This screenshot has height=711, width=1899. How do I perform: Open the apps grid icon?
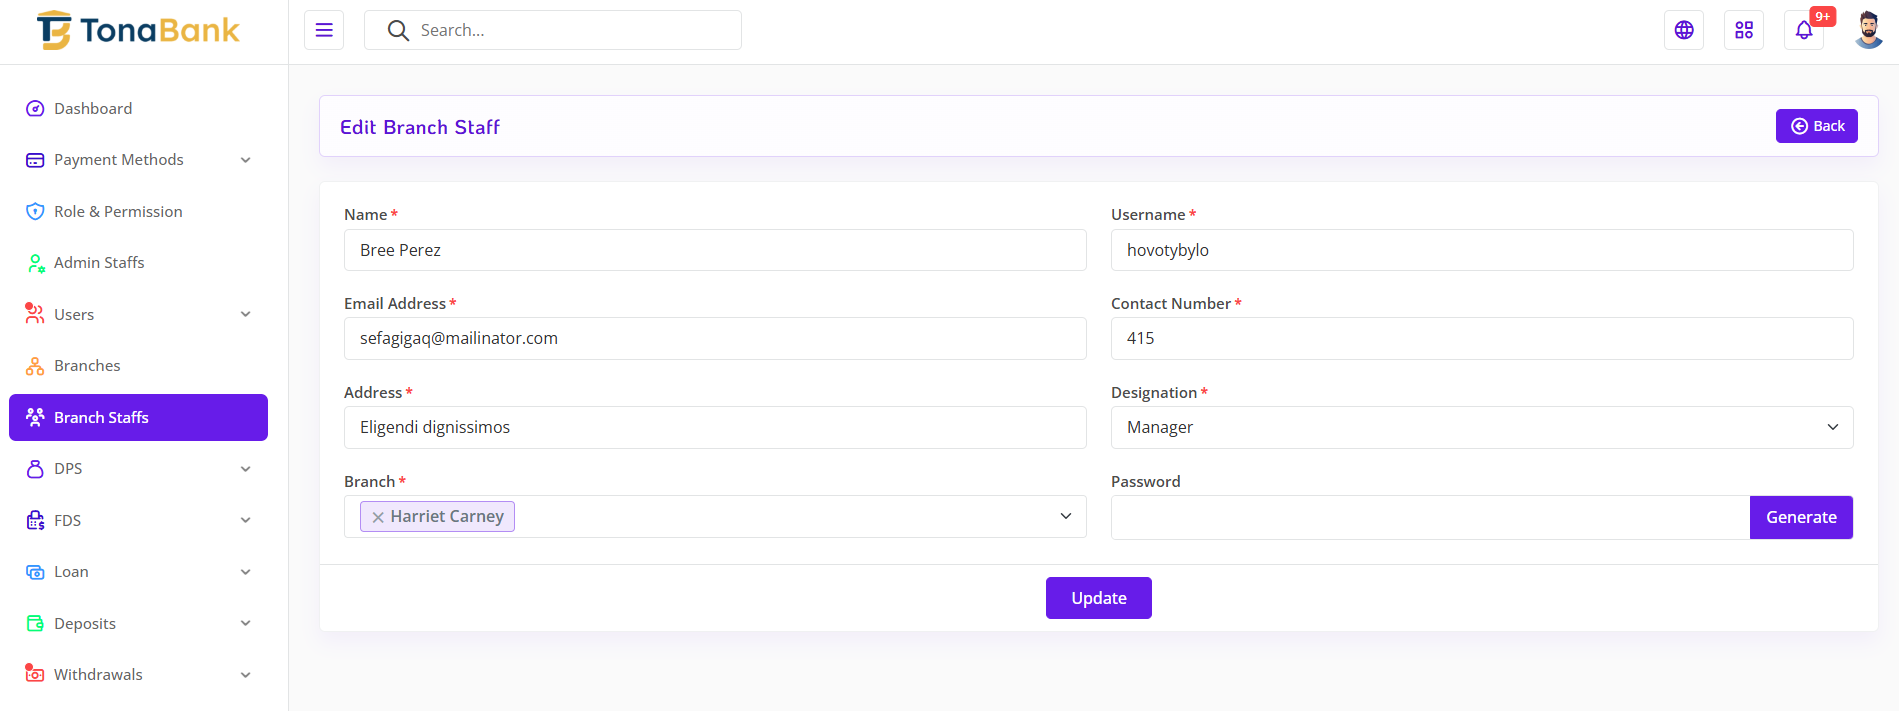tap(1744, 30)
